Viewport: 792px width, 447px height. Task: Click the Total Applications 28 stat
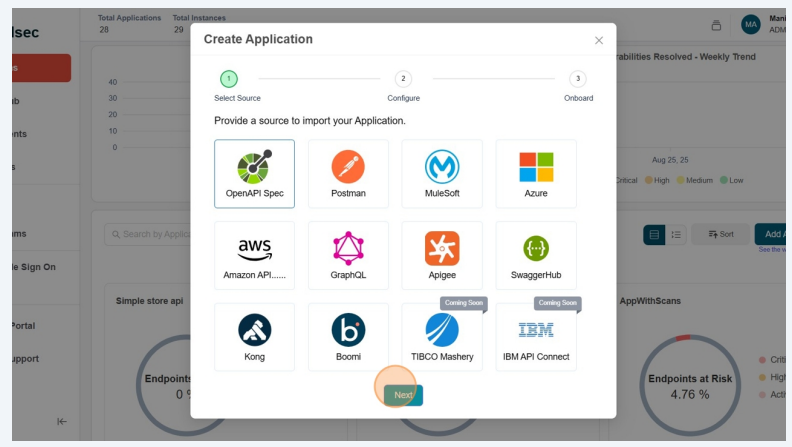point(129,24)
